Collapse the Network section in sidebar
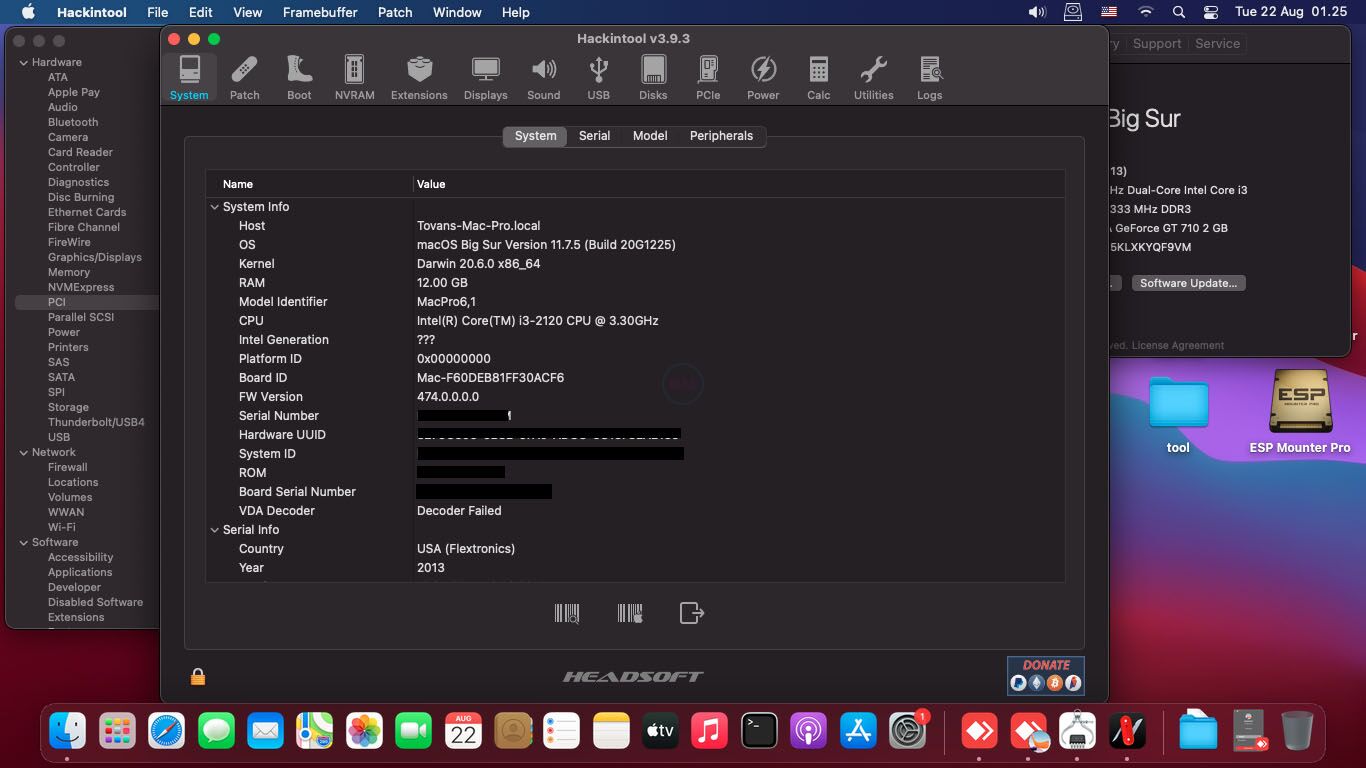The width and height of the screenshot is (1366, 768). (24, 452)
